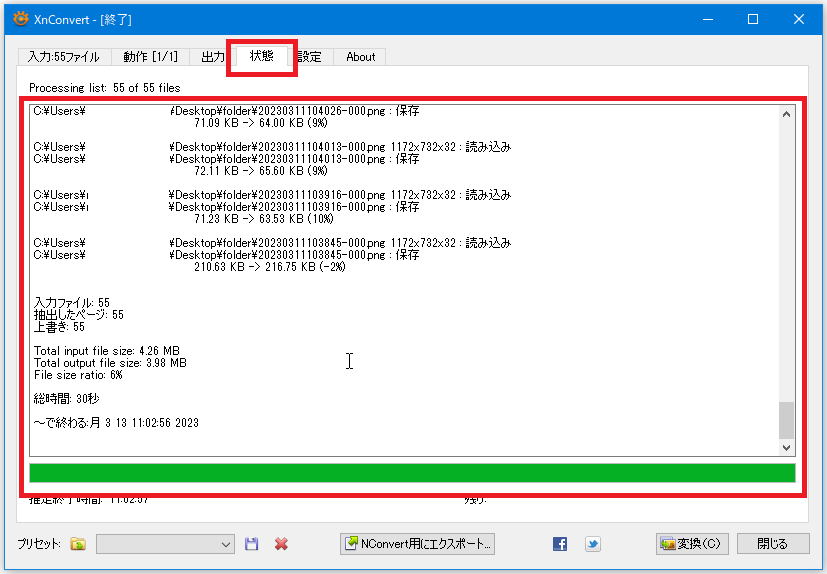
Task: Open the 動作 [1/1] tab
Action: coord(150,57)
